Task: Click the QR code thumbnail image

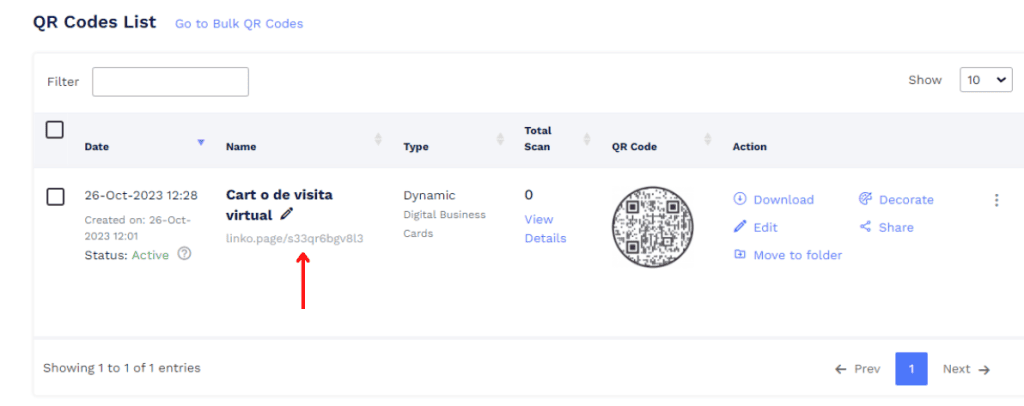Action: (651, 227)
